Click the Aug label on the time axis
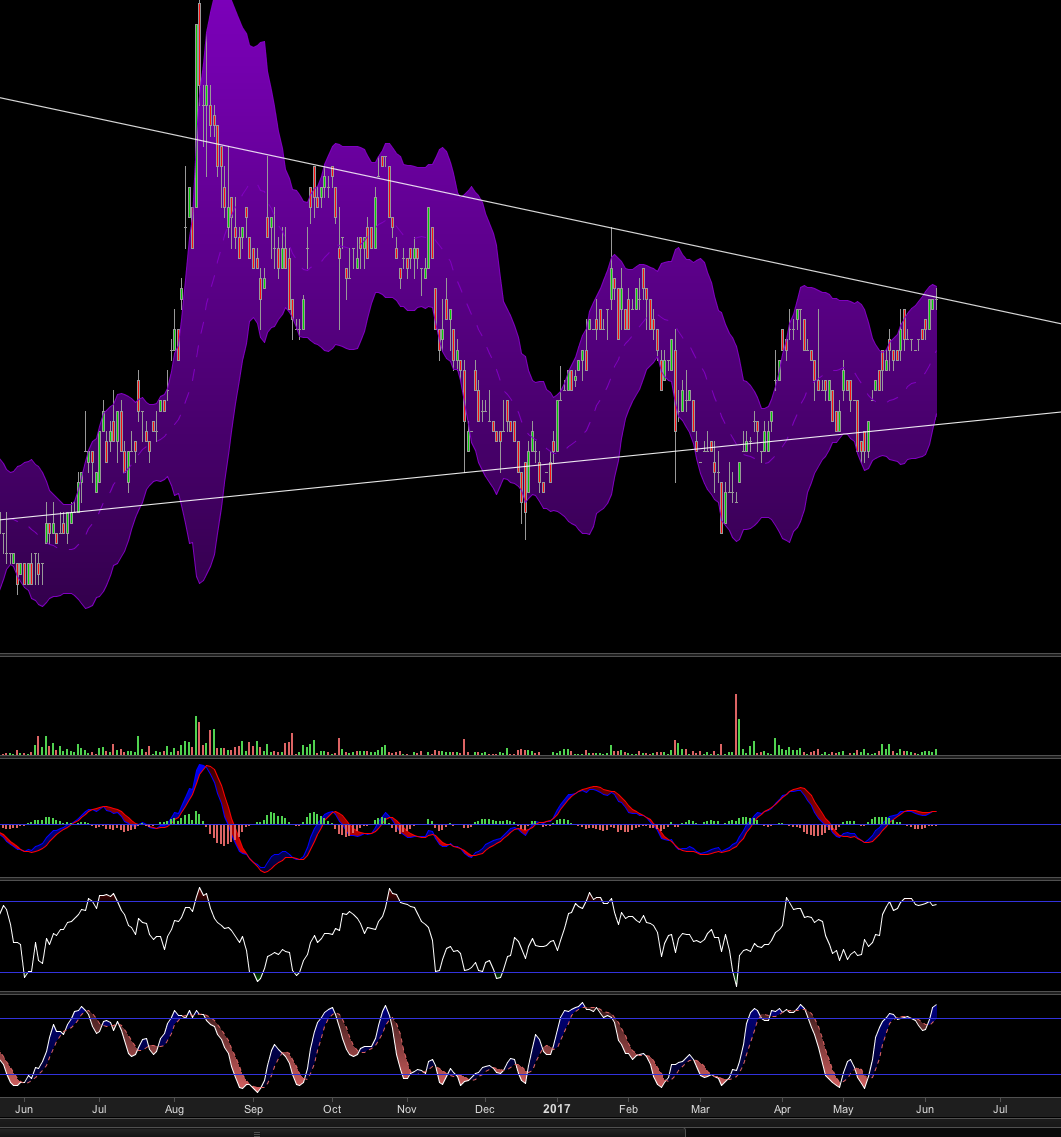The image size is (1061, 1137). [174, 1109]
